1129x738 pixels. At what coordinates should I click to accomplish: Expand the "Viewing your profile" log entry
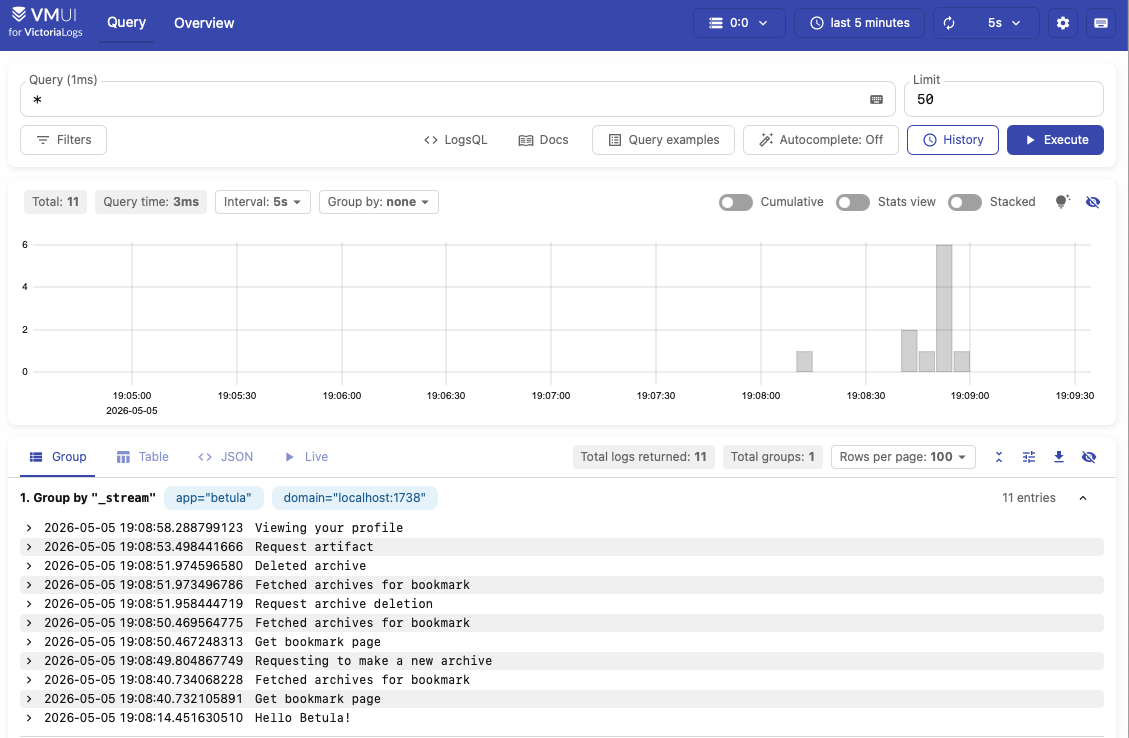point(562,528)
